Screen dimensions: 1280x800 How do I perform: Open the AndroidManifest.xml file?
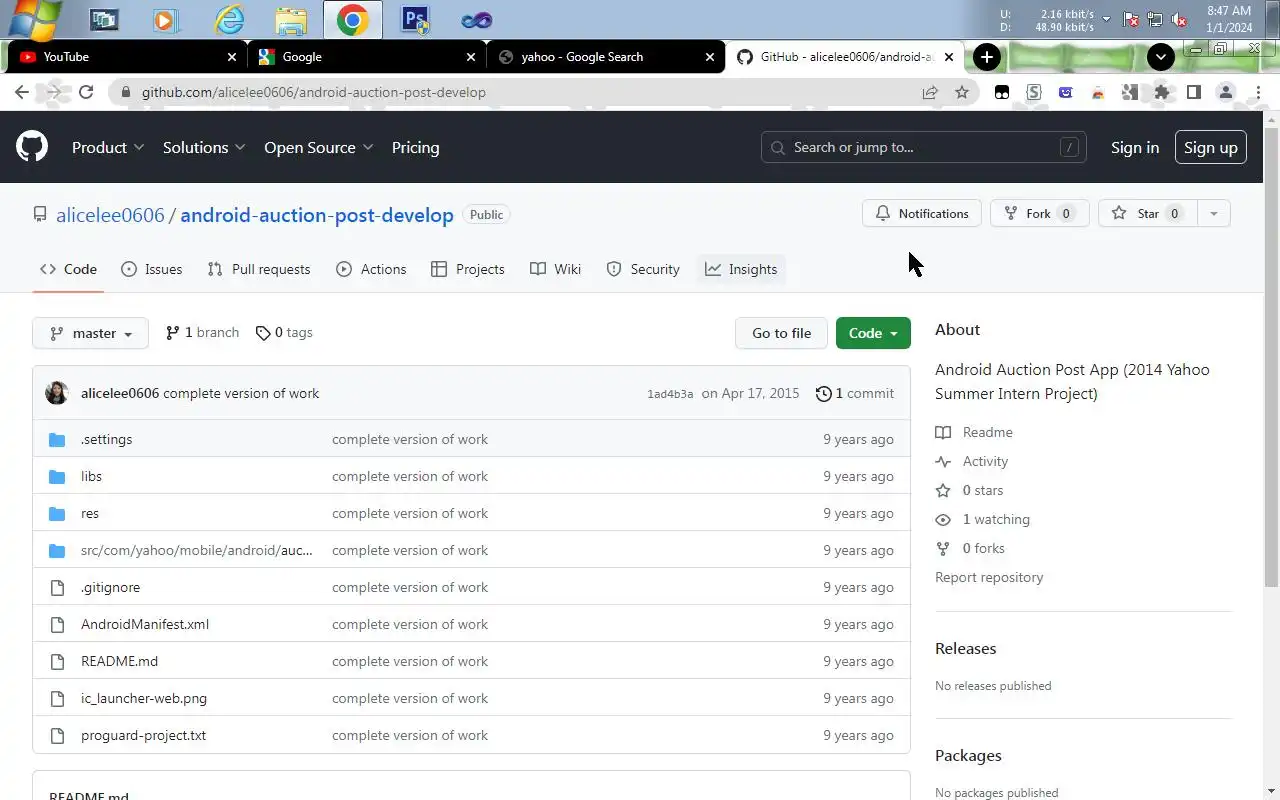tap(145, 624)
